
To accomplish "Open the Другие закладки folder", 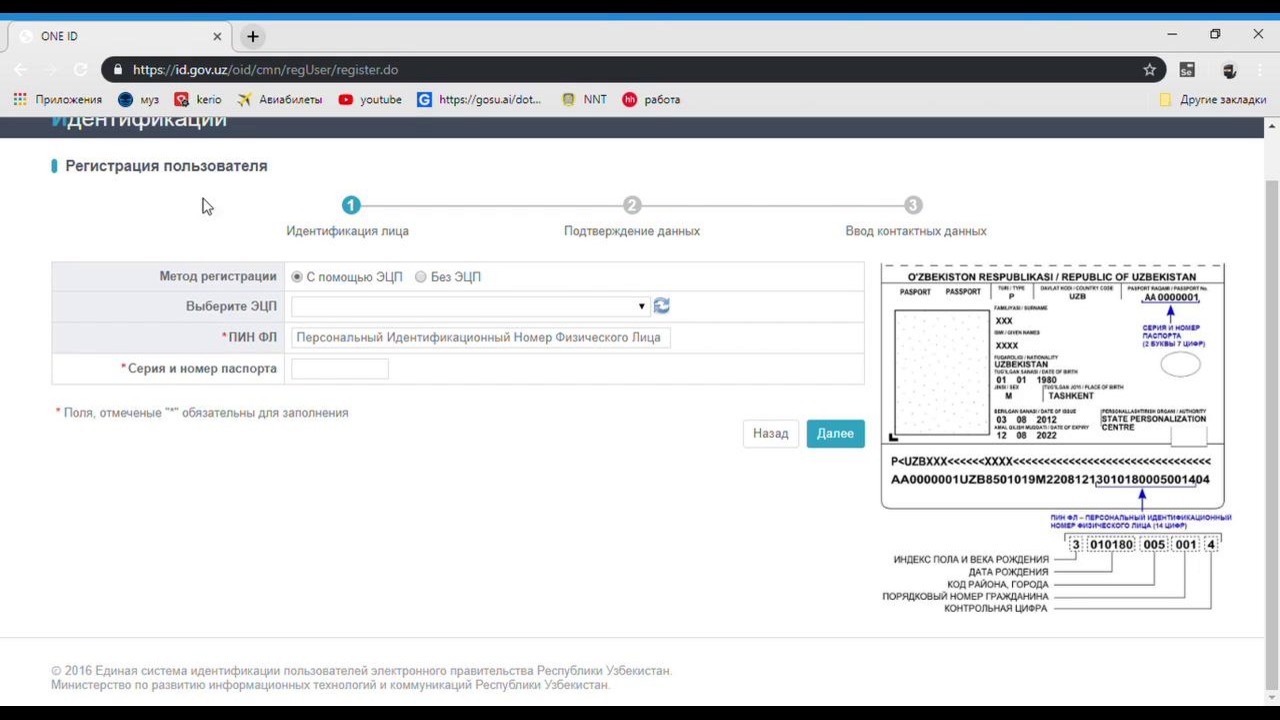I will click(x=1212, y=100).
